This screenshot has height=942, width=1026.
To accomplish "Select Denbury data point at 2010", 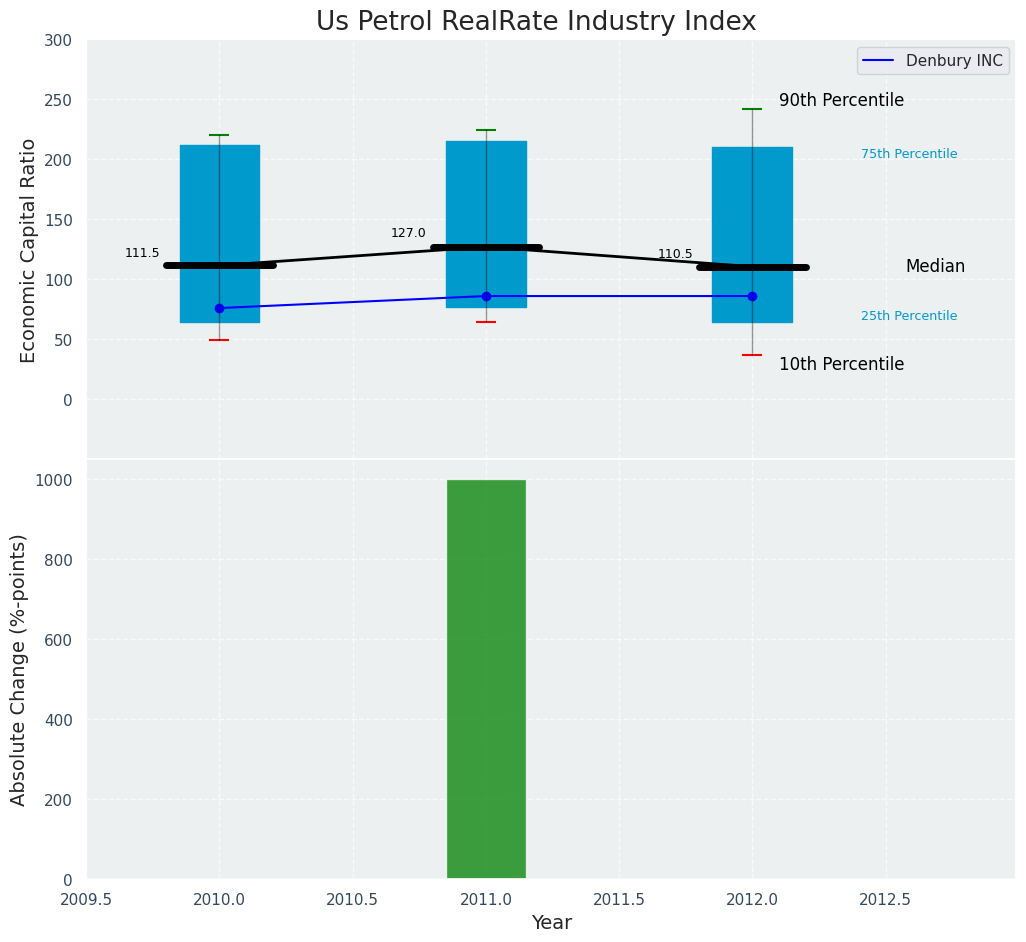I will (220, 308).
